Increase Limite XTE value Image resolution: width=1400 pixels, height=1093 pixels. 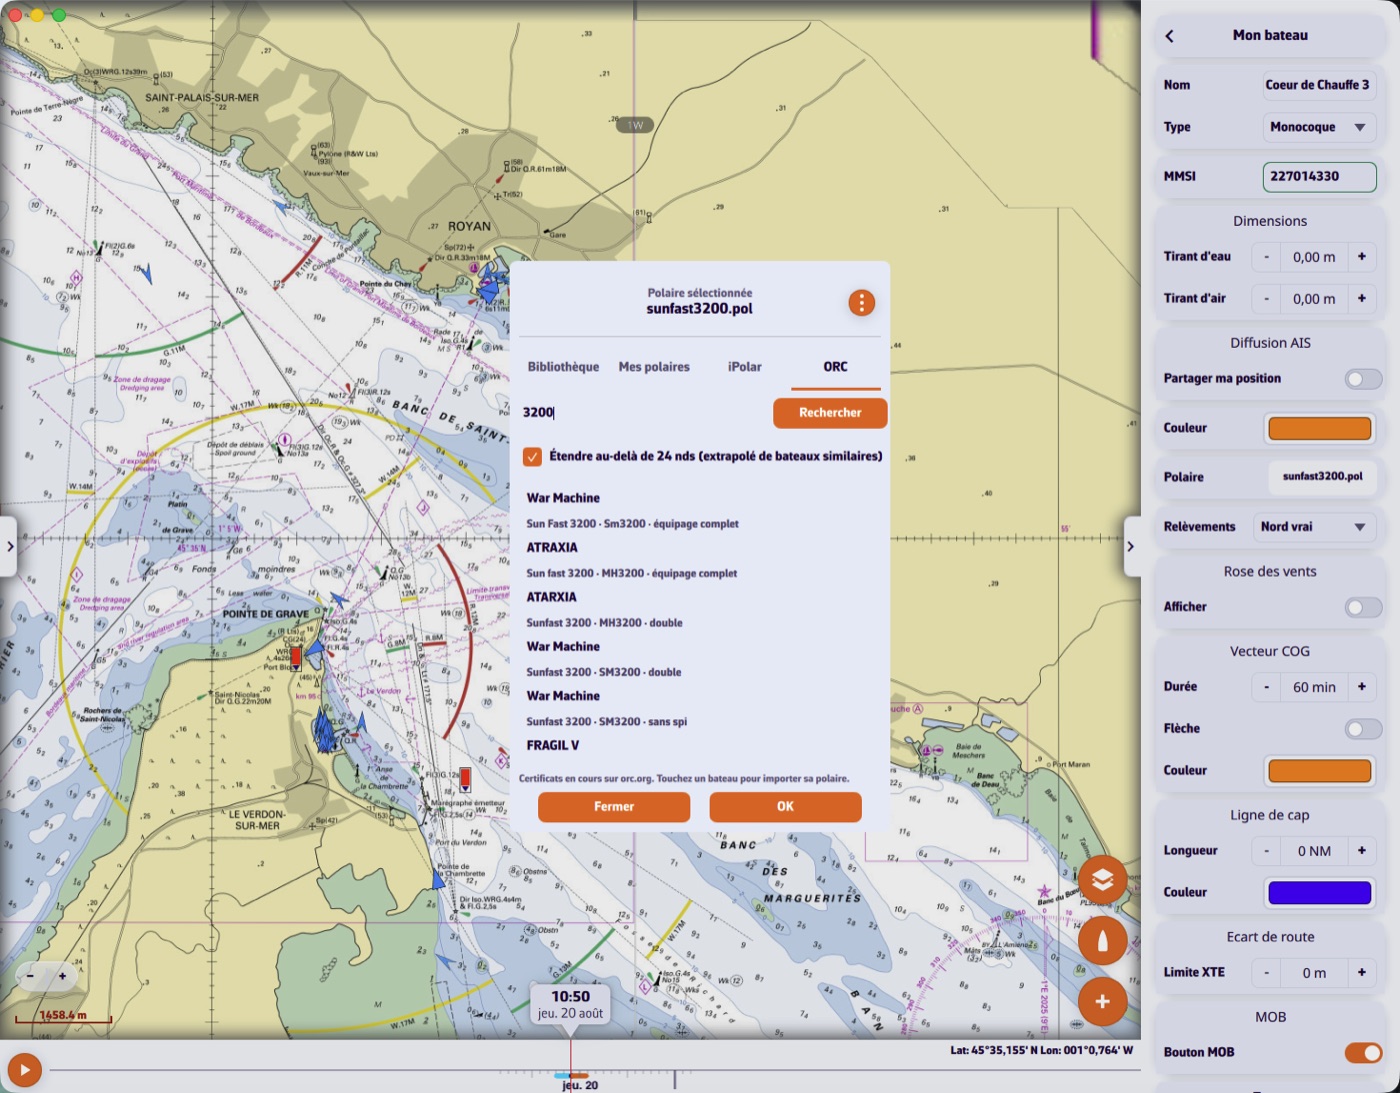(1361, 973)
